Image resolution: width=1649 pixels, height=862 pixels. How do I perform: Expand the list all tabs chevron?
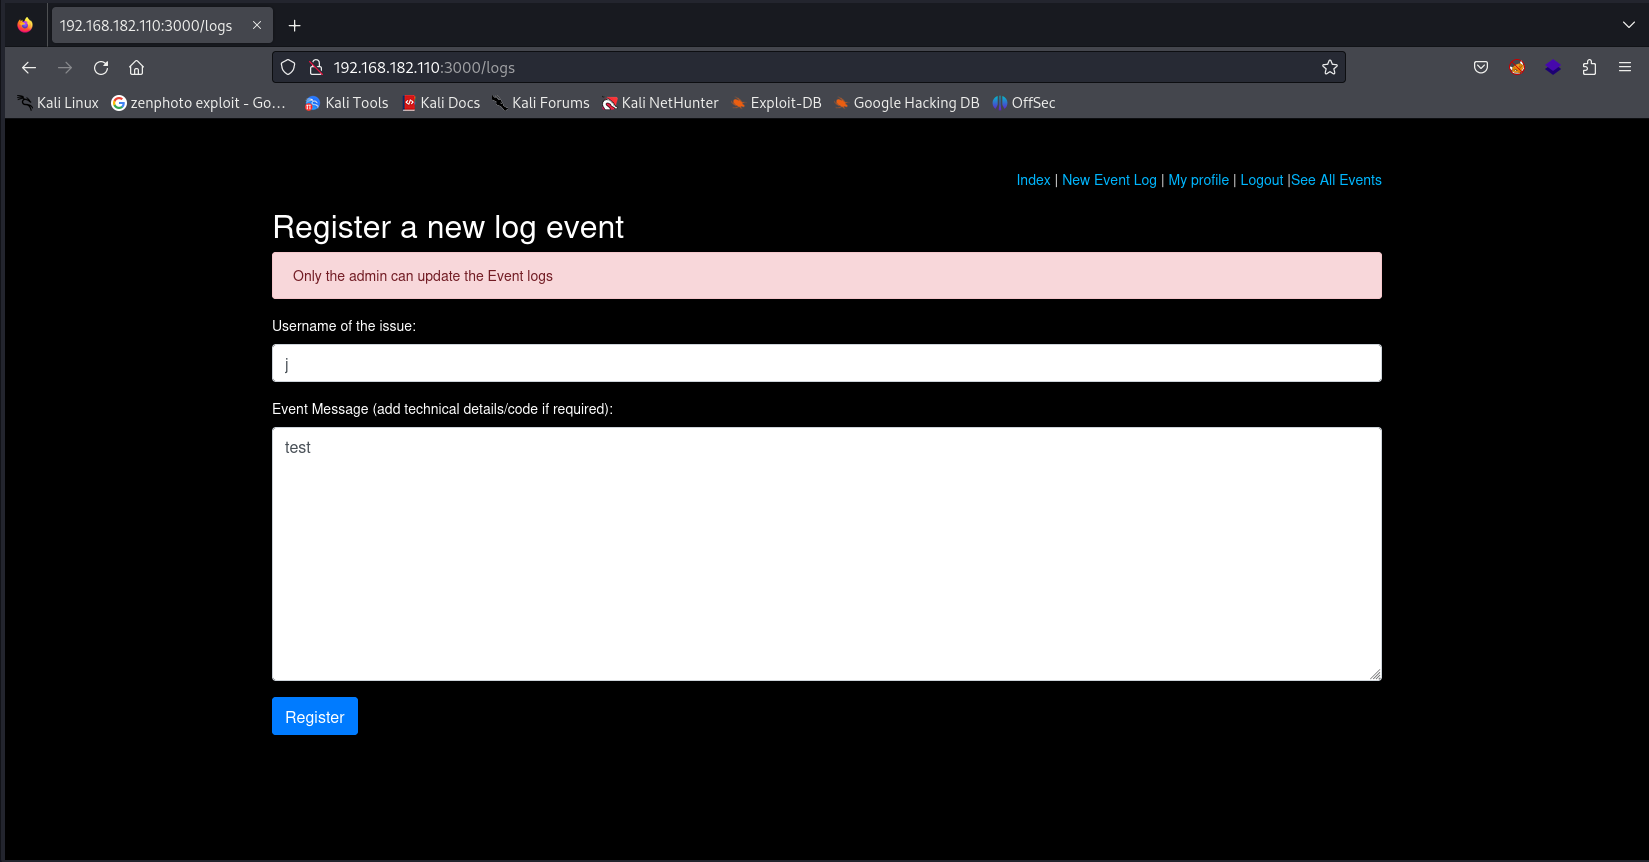(x=1628, y=26)
